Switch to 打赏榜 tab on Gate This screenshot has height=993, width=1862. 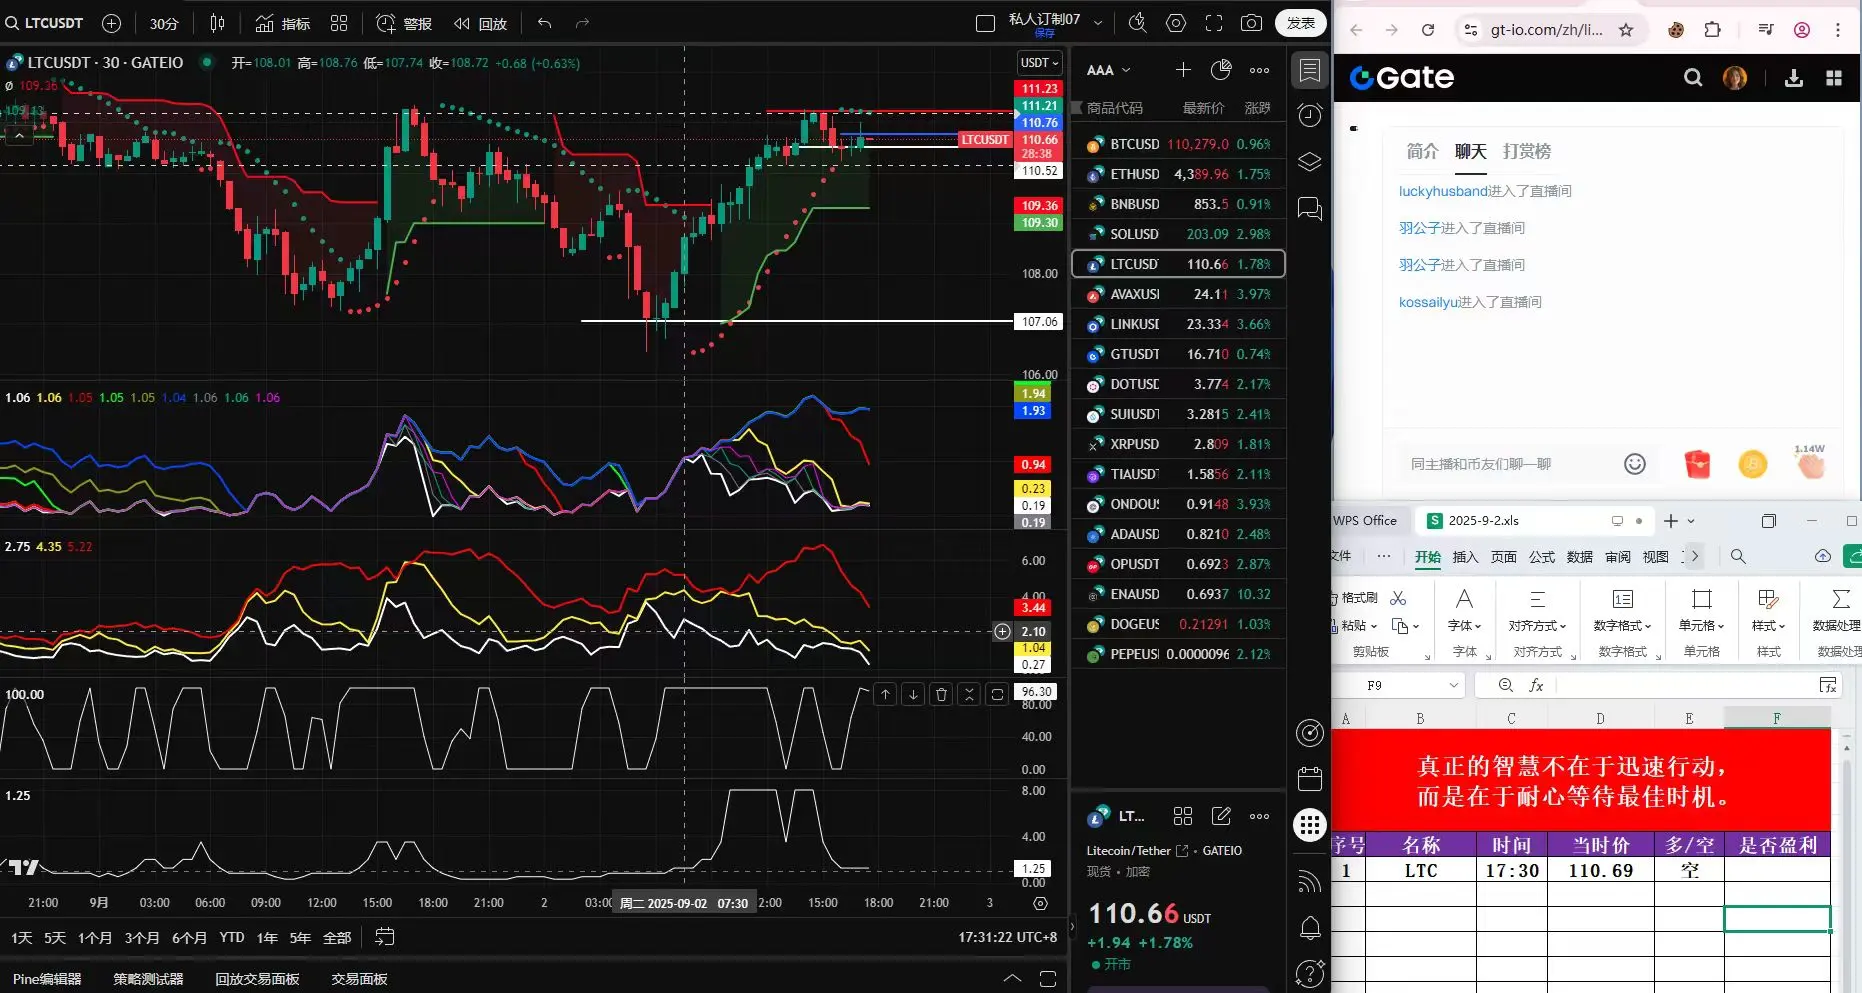pos(1527,152)
